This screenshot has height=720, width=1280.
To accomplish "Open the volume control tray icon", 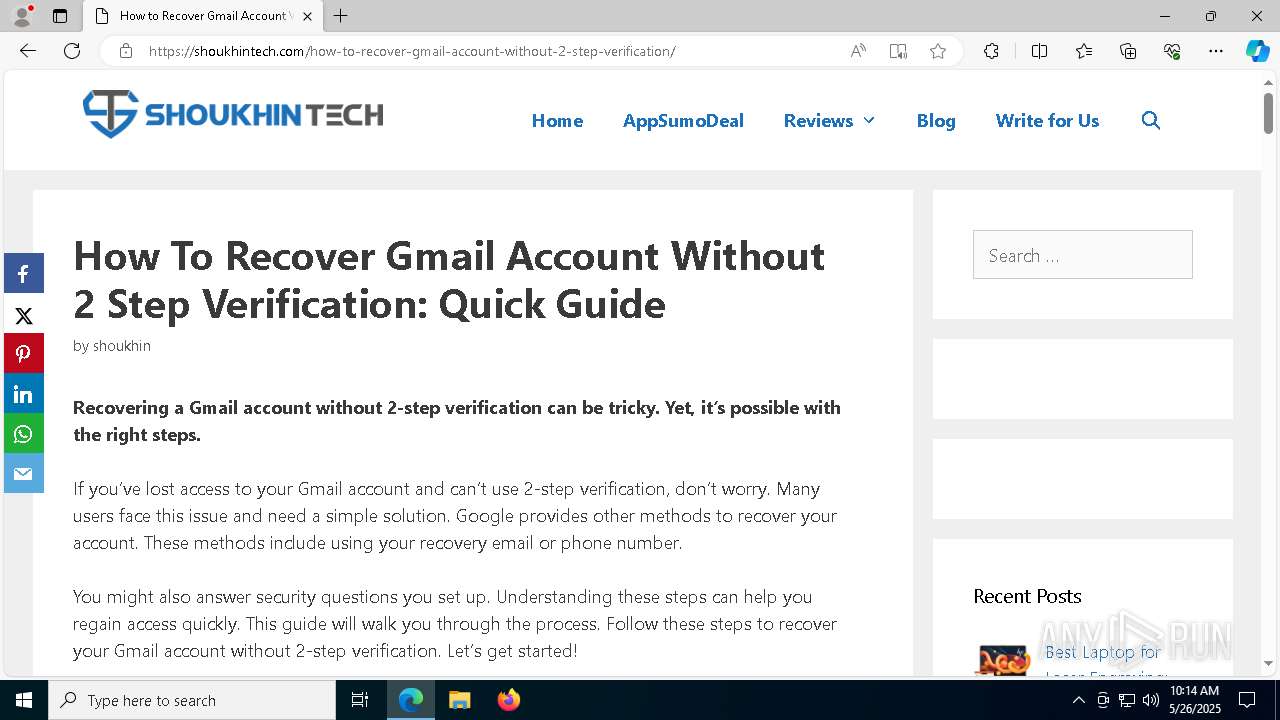I will click(x=1151, y=700).
